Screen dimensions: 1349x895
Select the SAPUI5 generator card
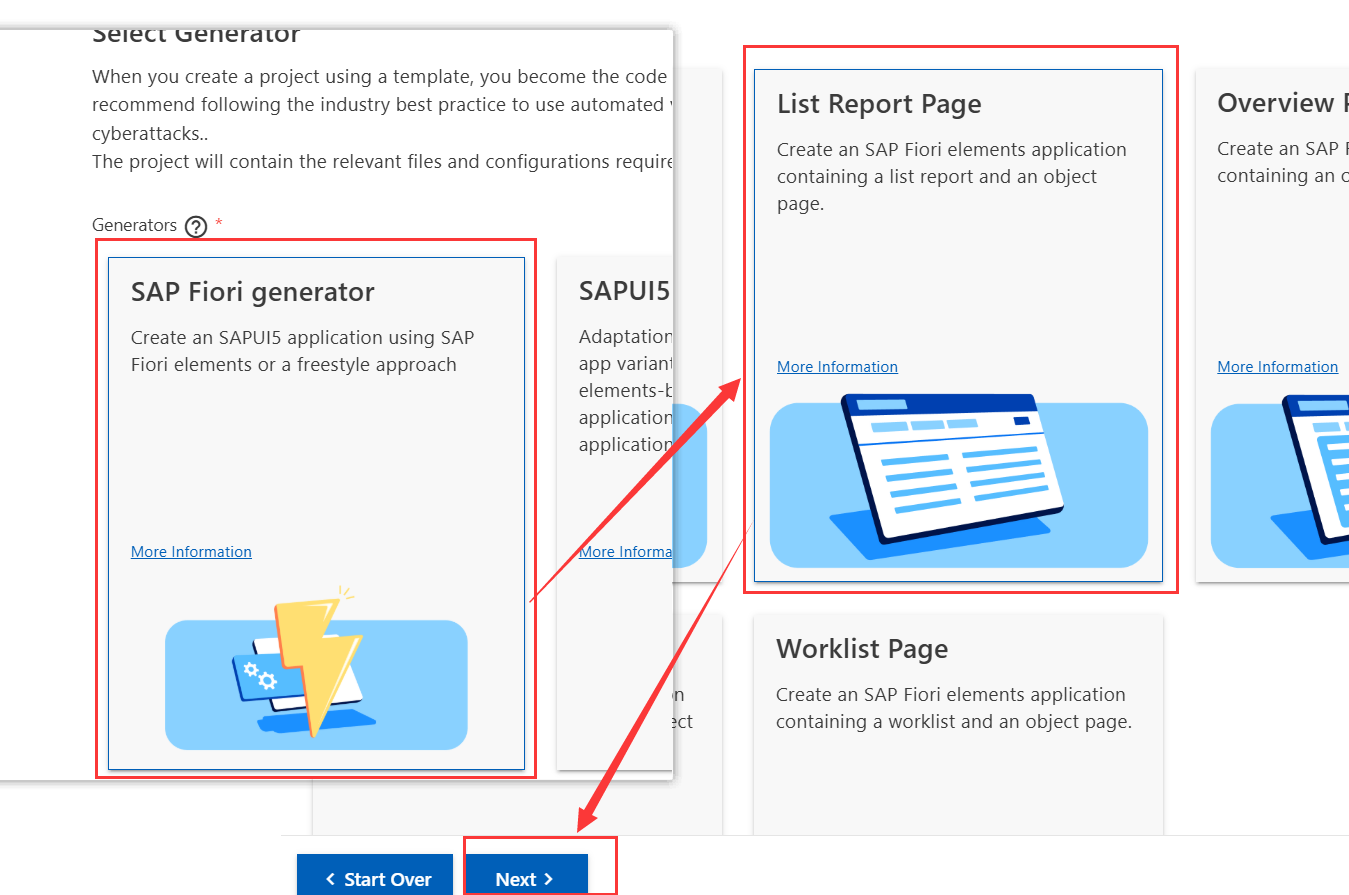614,513
